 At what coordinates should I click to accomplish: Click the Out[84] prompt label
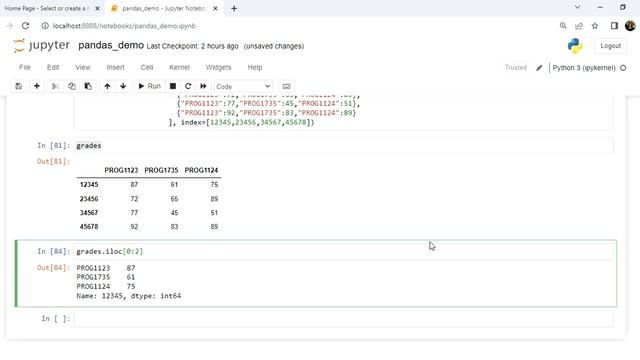tap(53, 268)
